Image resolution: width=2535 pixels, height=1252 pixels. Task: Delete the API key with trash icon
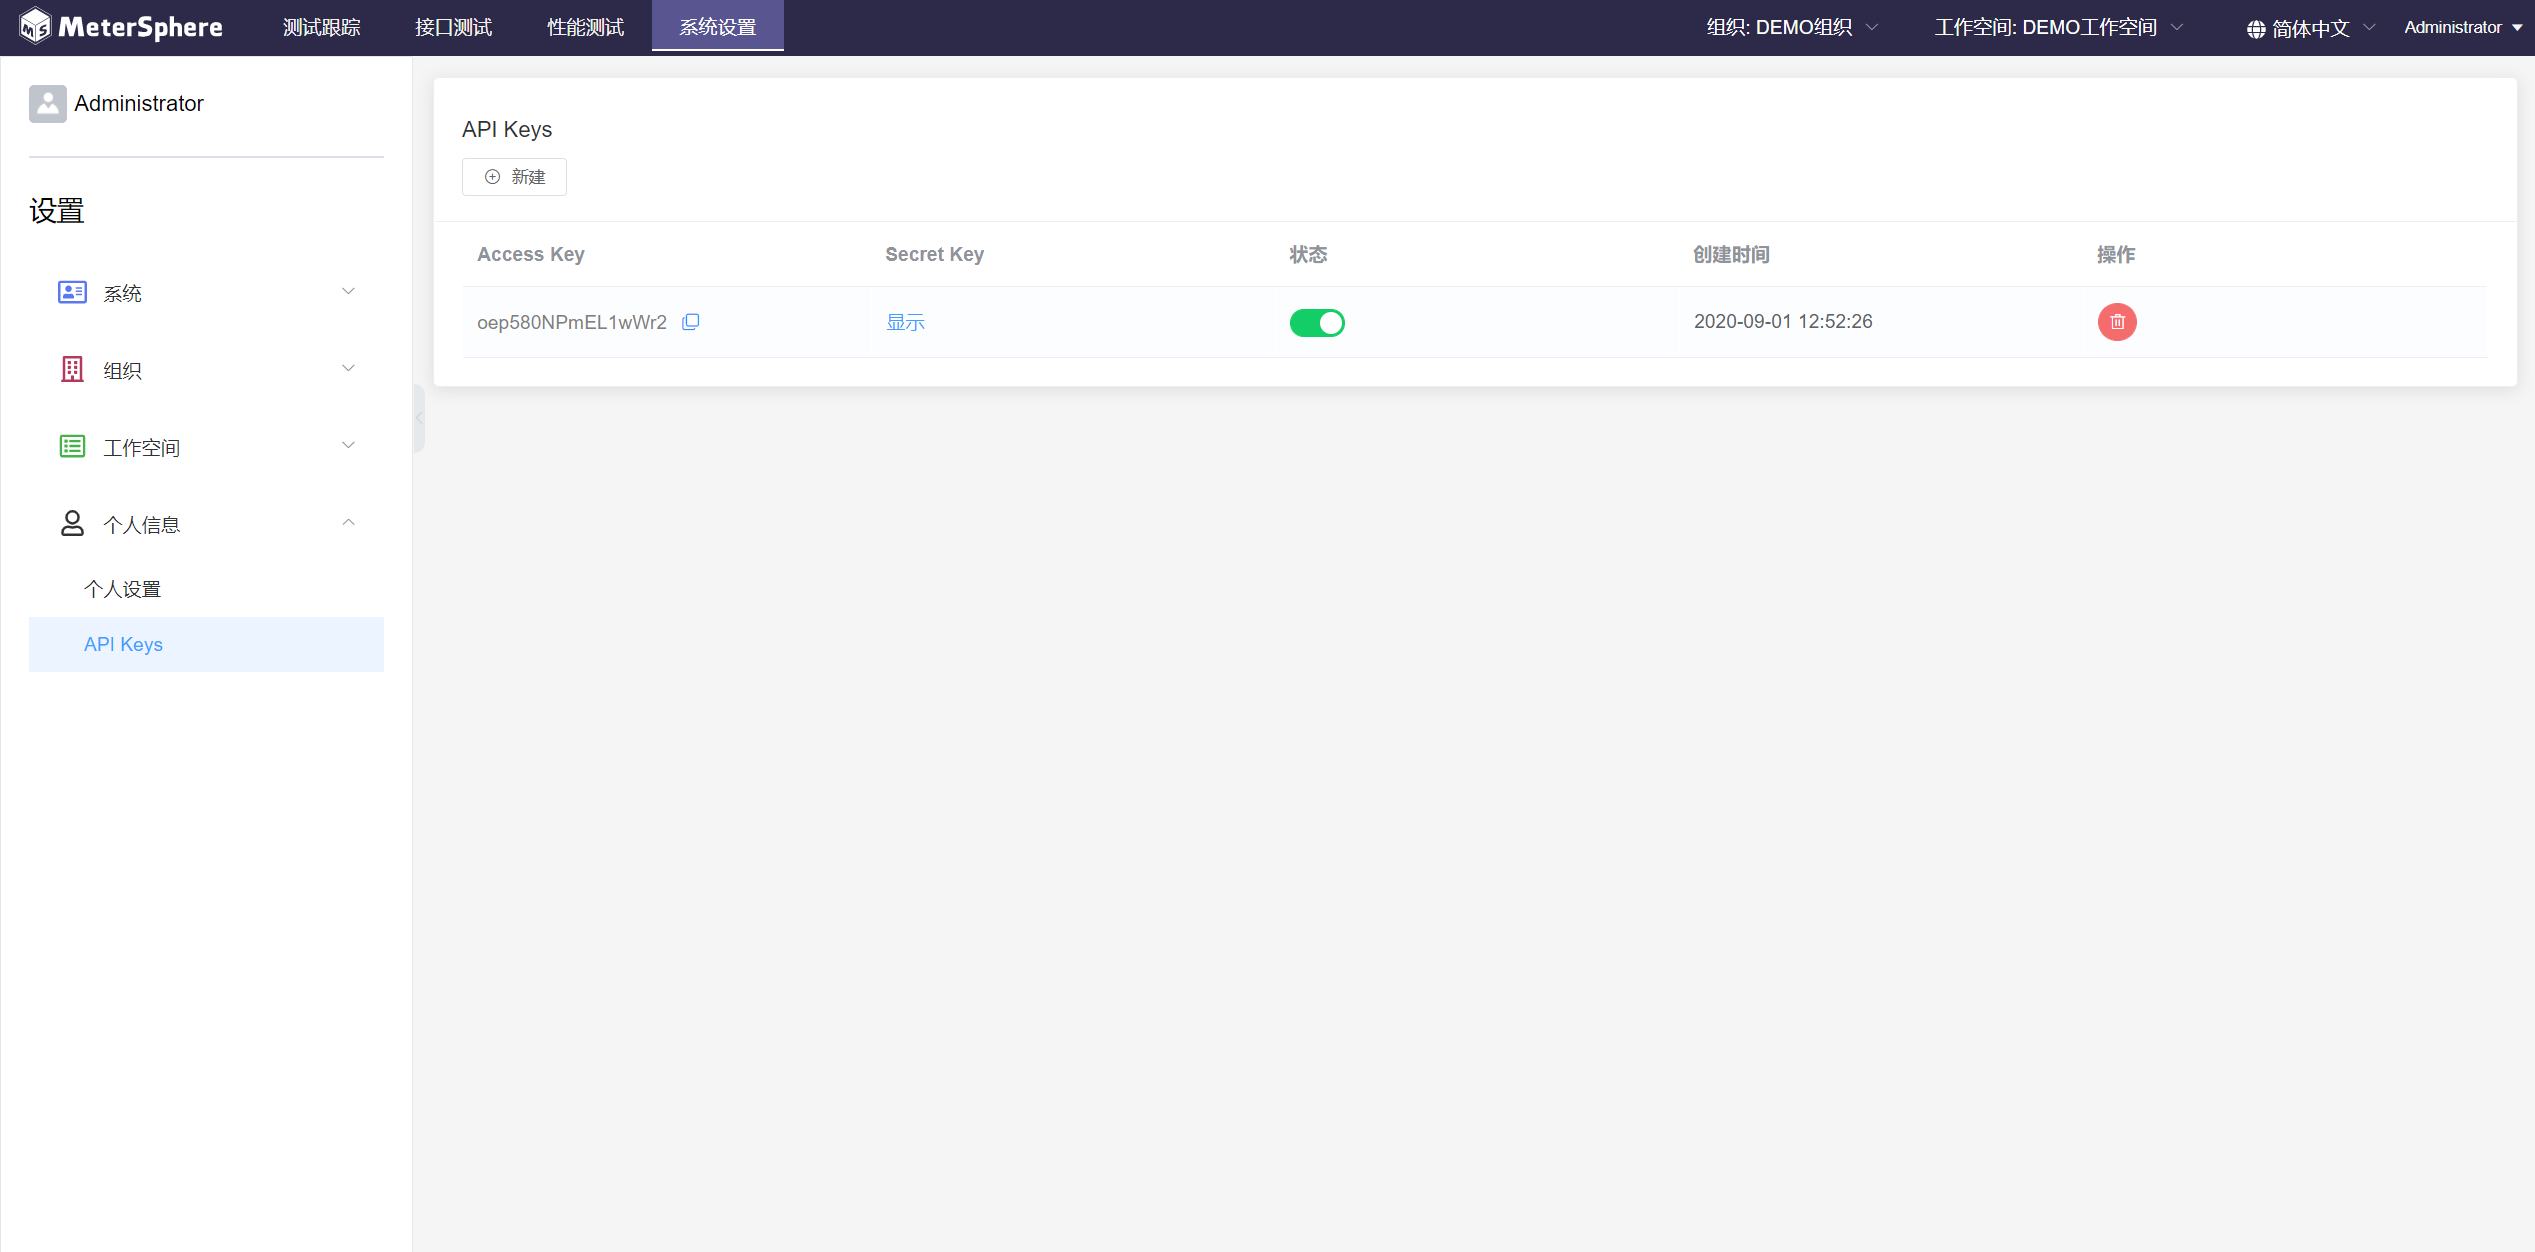click(x=2116, y=322)
